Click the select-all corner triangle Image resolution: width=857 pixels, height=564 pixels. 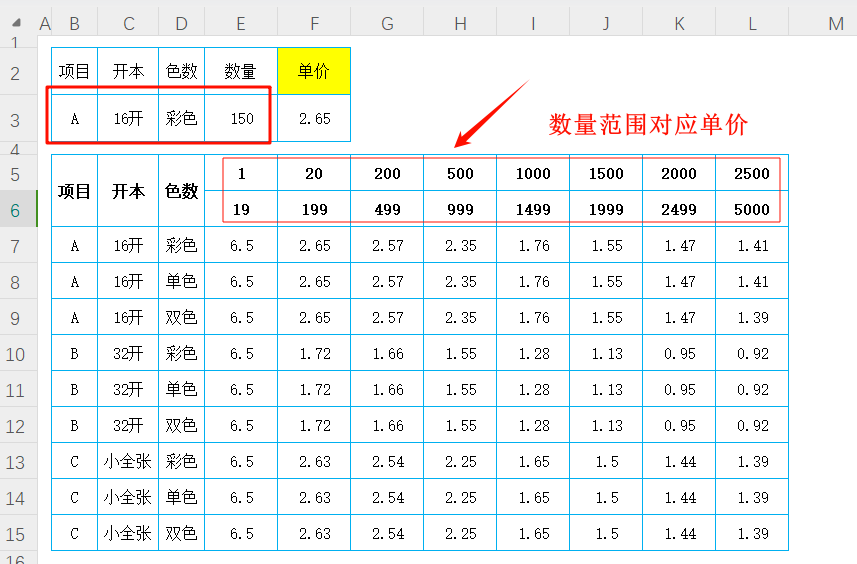[16, 23]
